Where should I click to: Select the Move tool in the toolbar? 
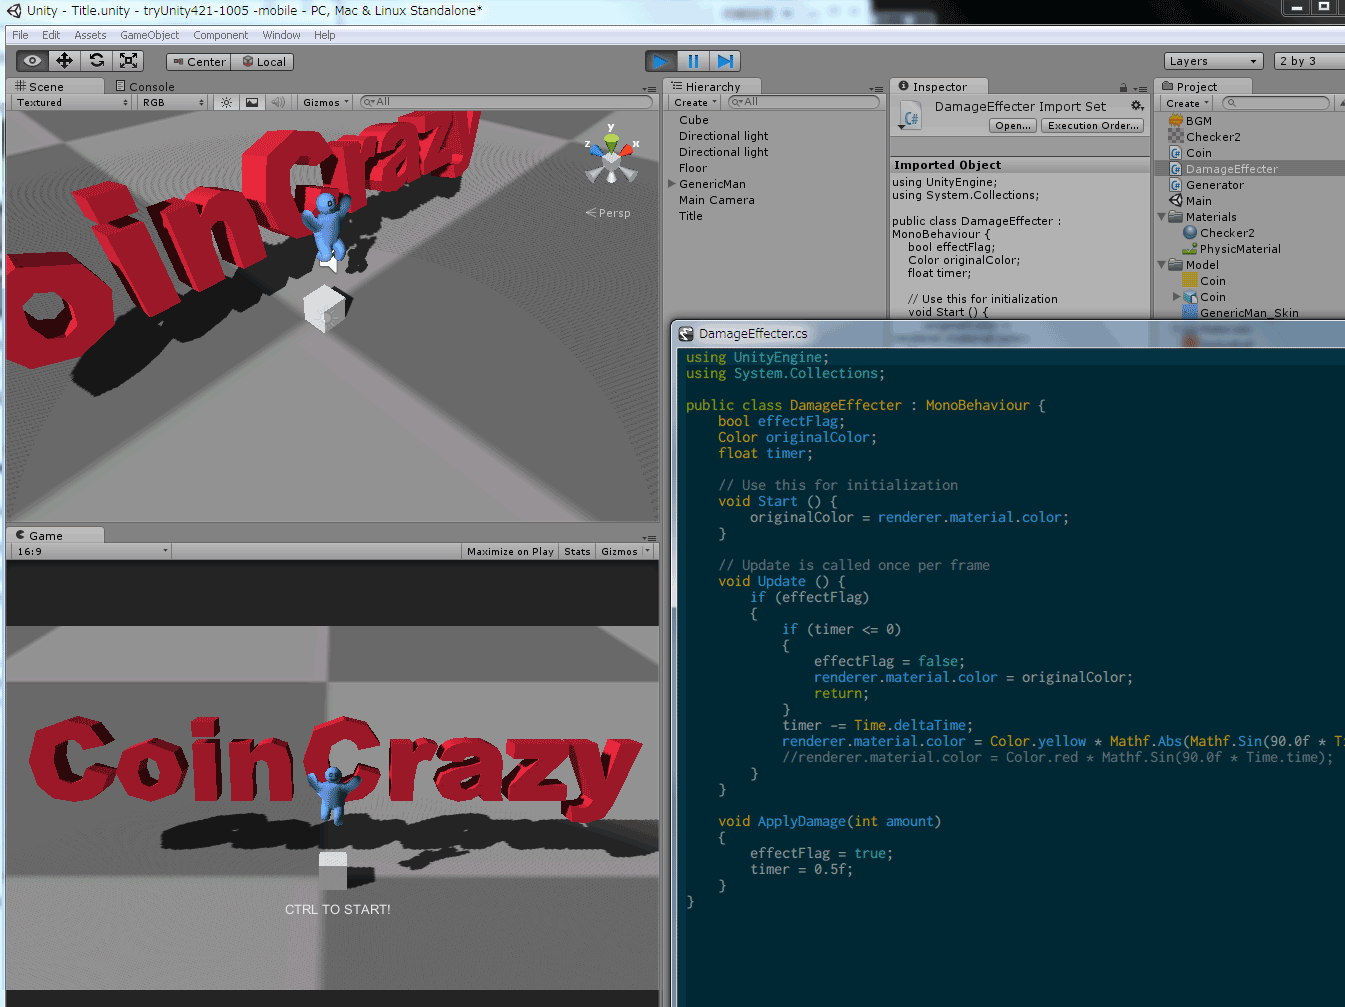pyautogui.click(x=64, y=60)
